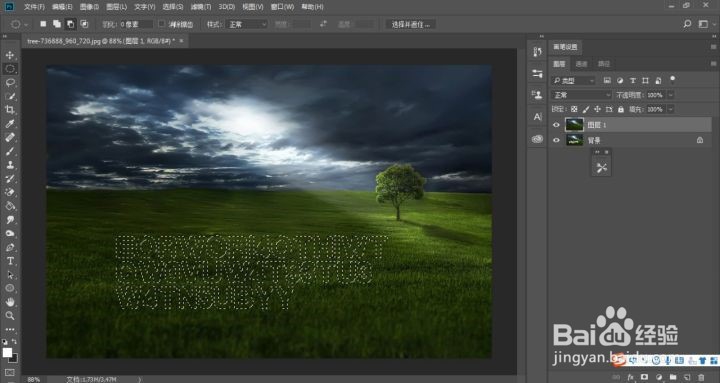
Task: Click the search icon in options bar
Action: tap(687, 24)
